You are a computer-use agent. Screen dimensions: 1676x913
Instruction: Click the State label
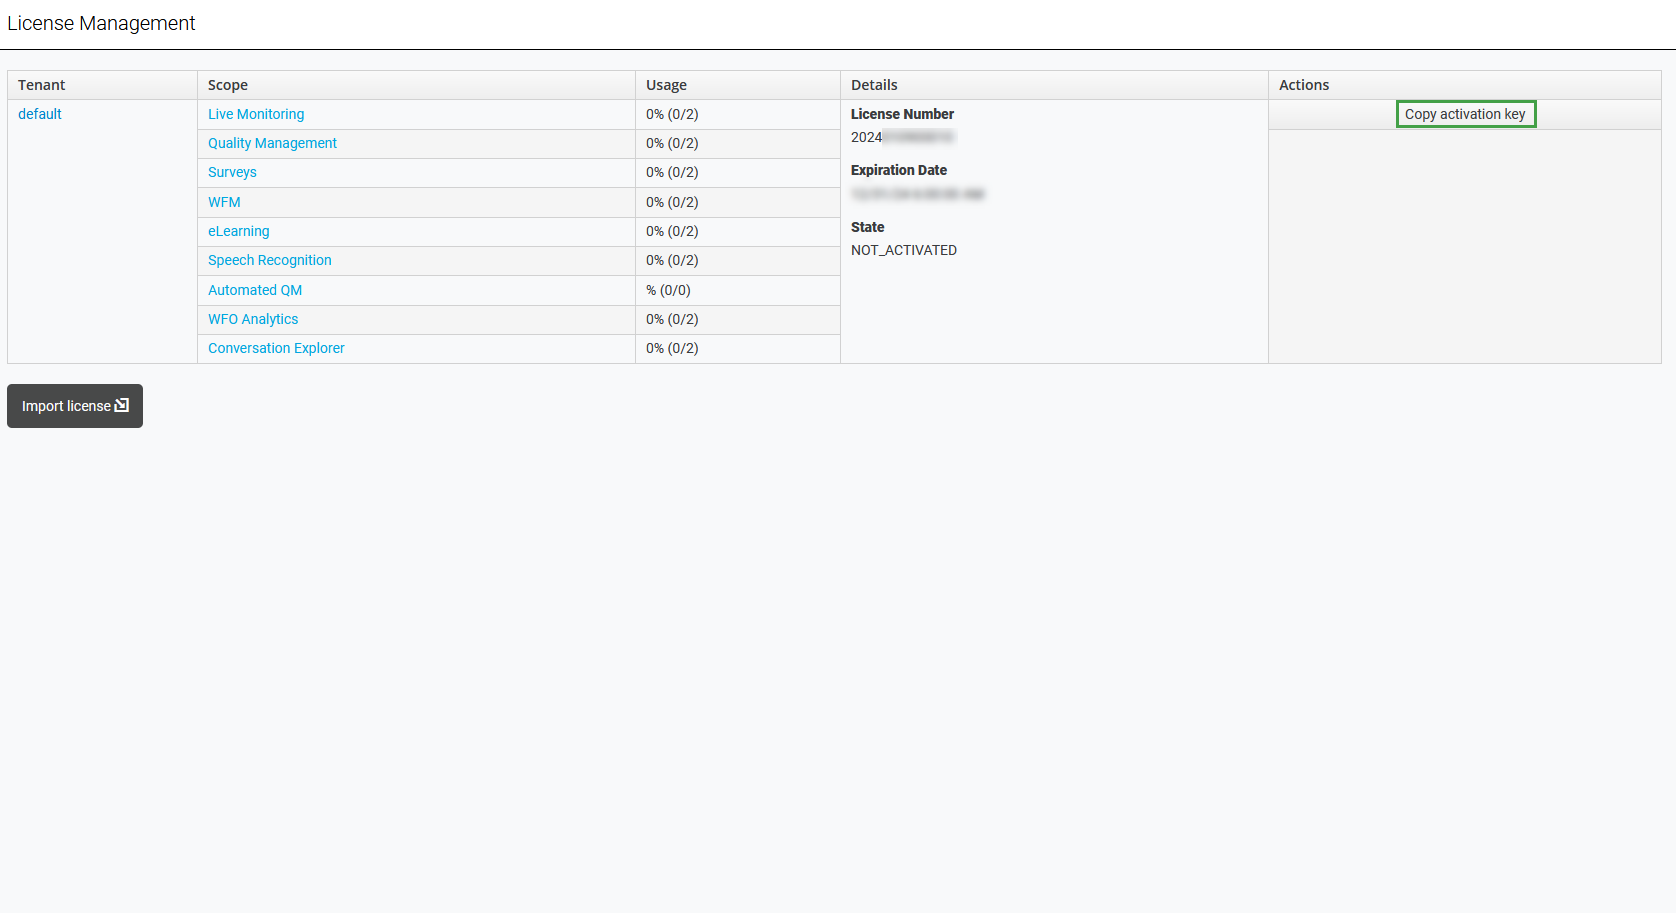(x=868, y=227)
